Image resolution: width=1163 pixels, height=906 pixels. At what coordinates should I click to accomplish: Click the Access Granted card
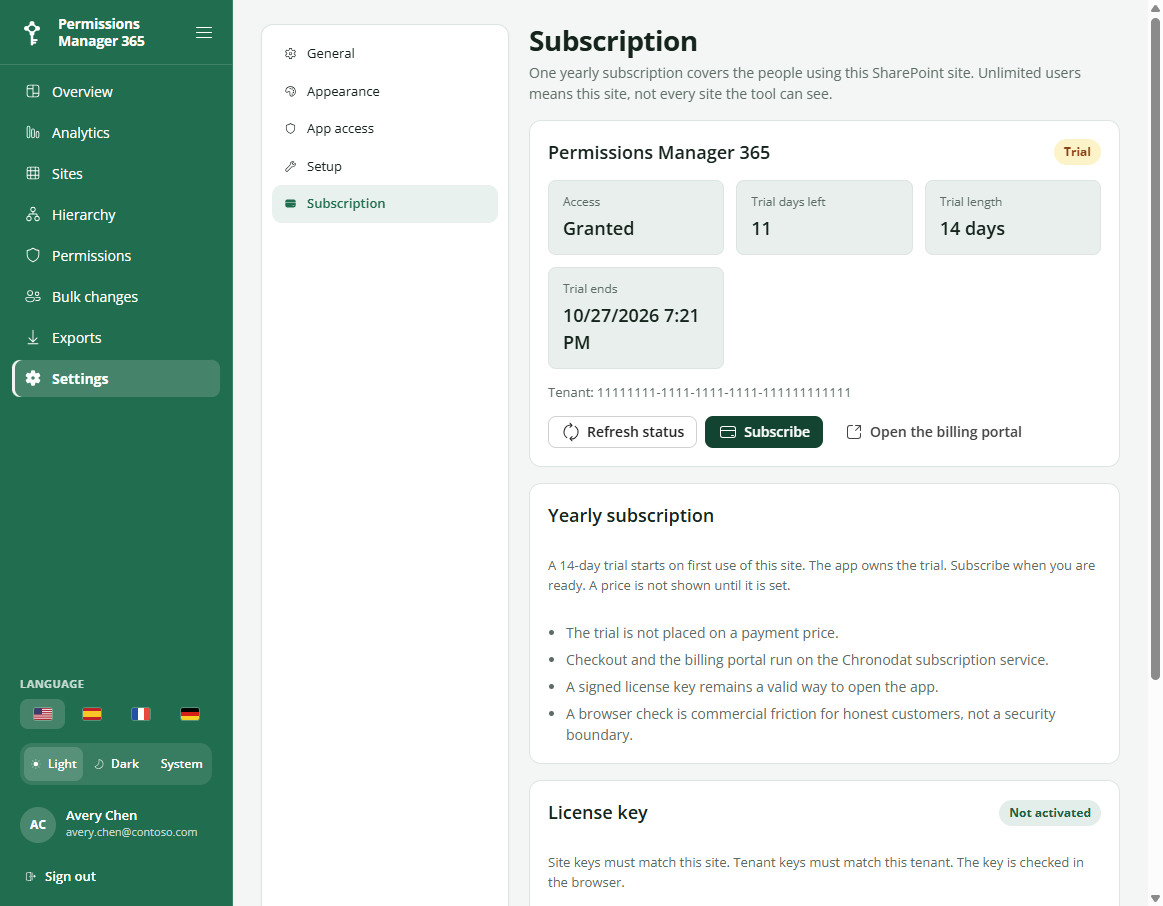[636, 217]
